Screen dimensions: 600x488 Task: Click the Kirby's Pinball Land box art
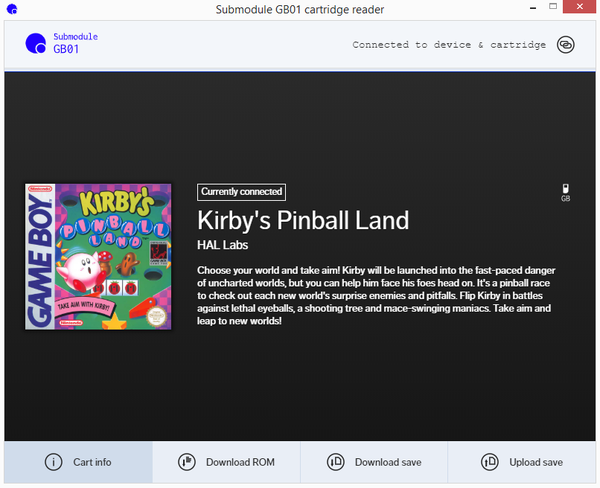click(x=98, y=256)
